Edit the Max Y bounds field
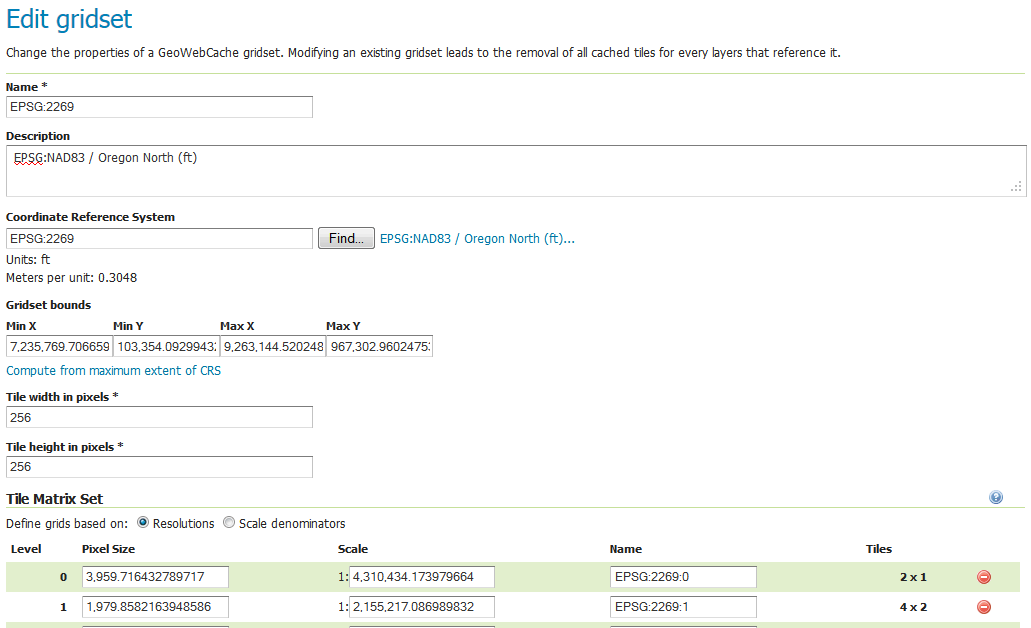The image size is (1031, 628). [x=379, y=347]
